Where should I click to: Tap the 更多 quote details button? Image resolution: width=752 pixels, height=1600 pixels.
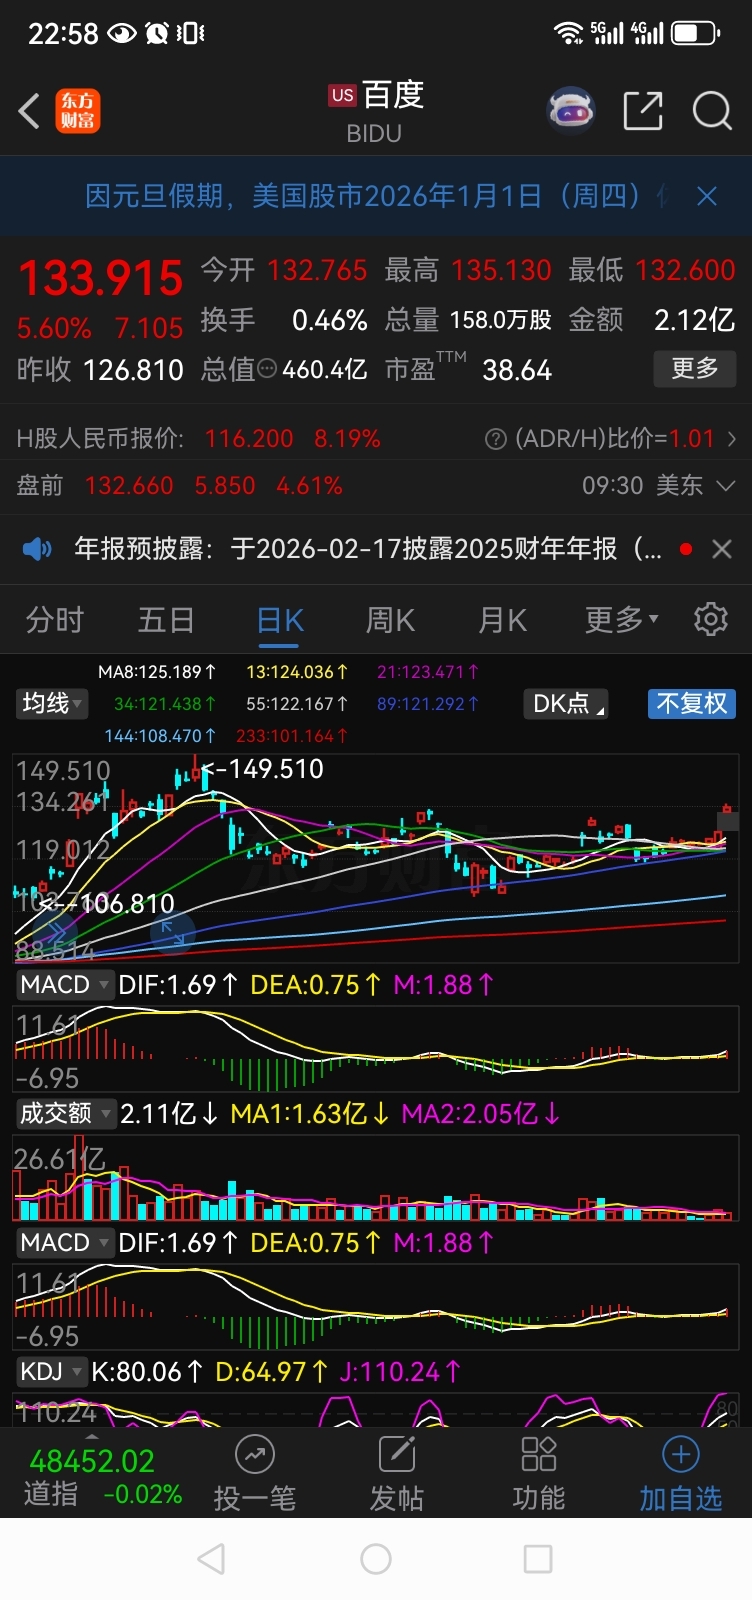tap(695, 369)
